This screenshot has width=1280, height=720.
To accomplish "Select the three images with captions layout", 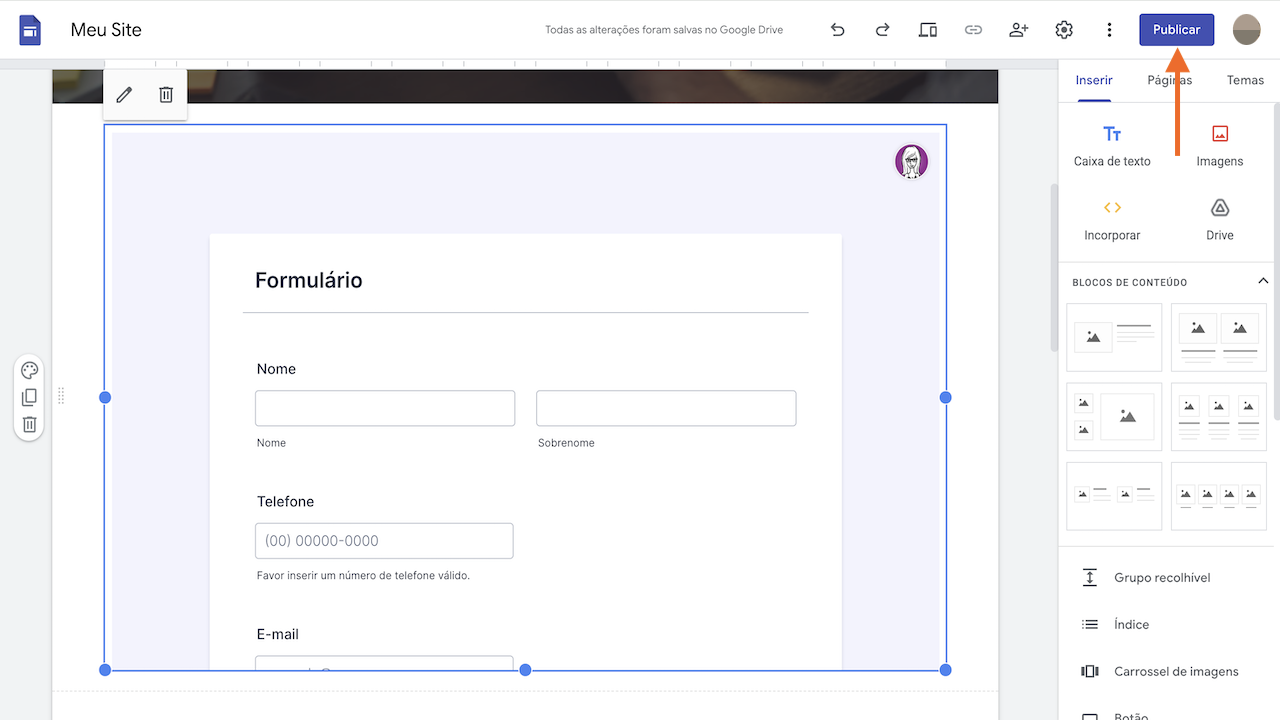I will [1218, 417].
